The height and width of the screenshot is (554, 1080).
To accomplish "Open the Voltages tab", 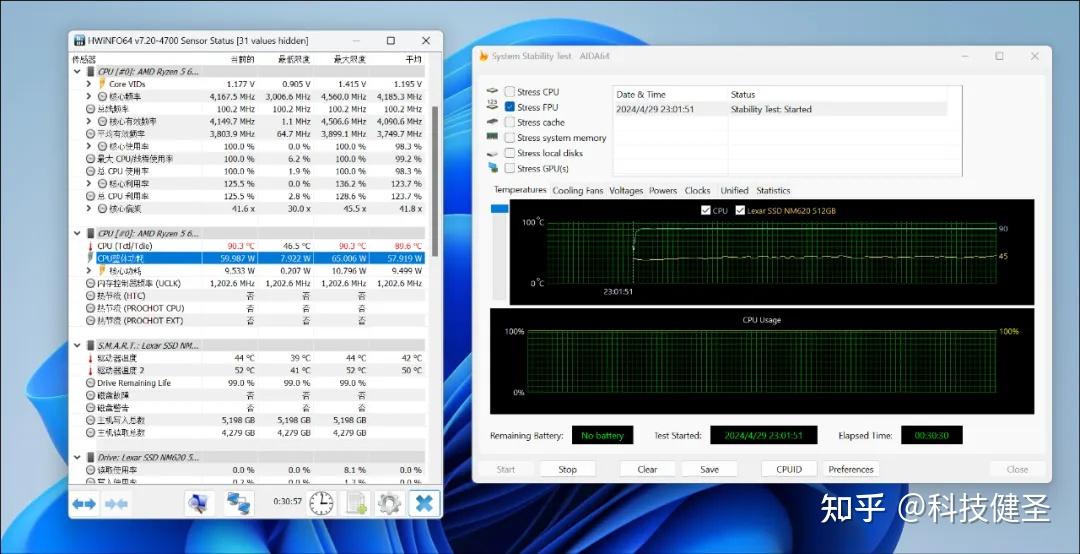I will click(626, 191).
